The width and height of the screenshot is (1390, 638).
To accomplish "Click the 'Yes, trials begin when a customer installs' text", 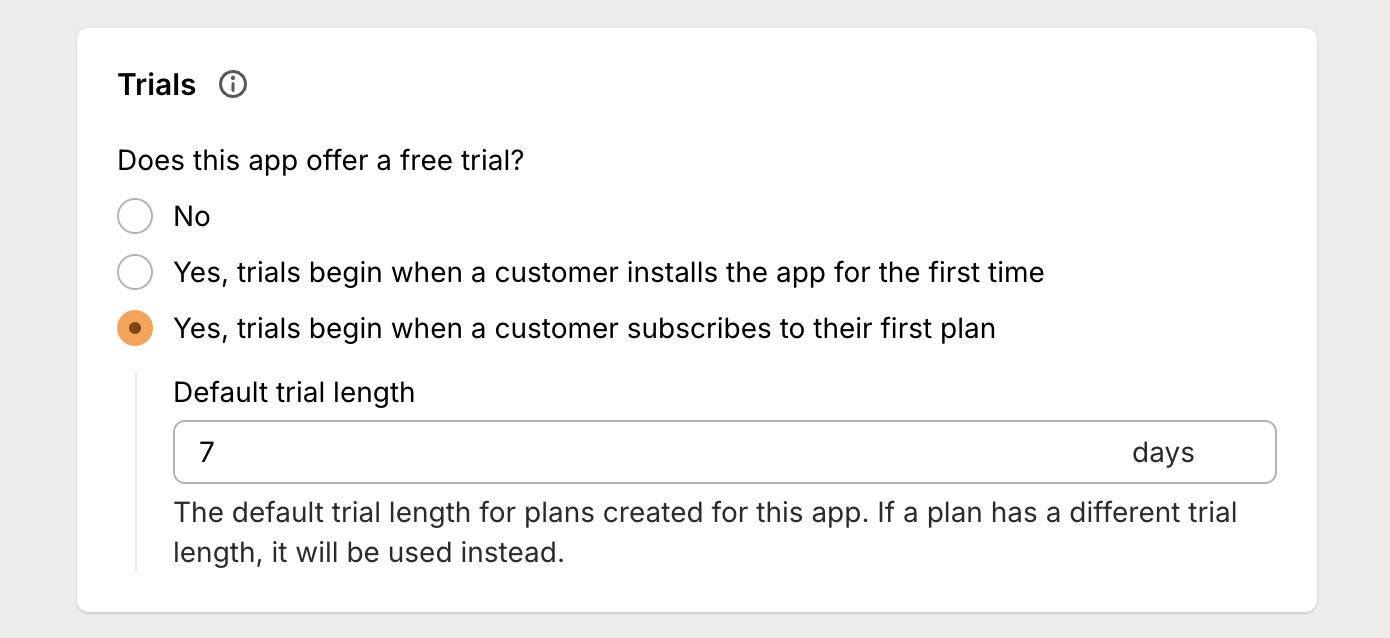I will coord(607,272).
